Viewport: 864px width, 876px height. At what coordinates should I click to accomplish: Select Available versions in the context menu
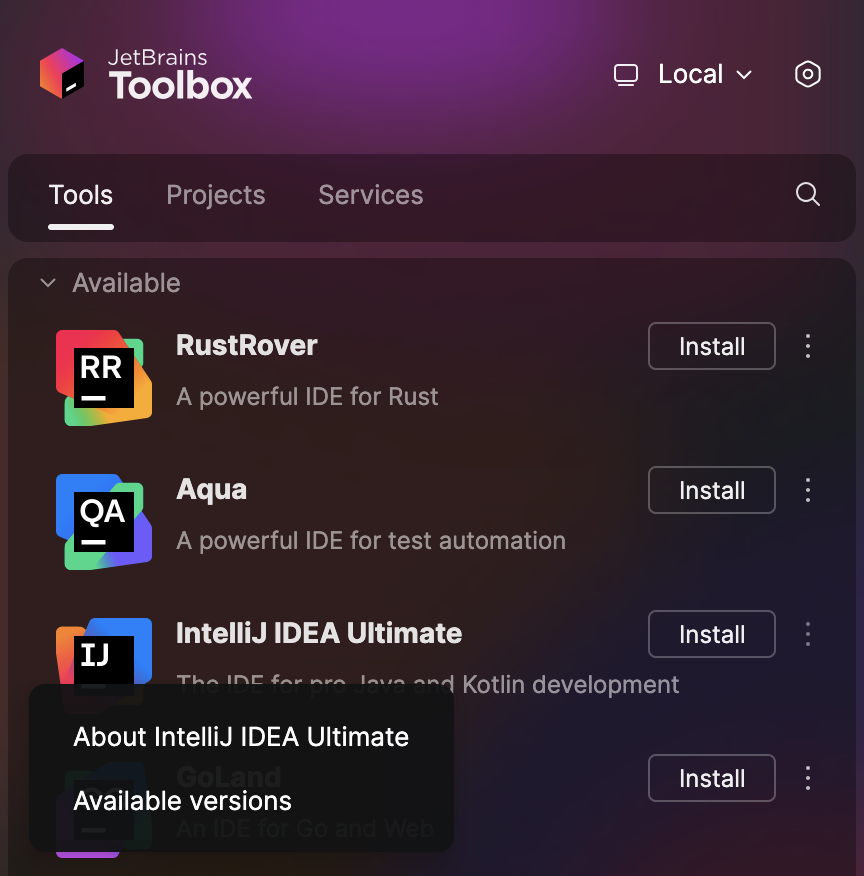pyautogui.click(x=181, y=801)
